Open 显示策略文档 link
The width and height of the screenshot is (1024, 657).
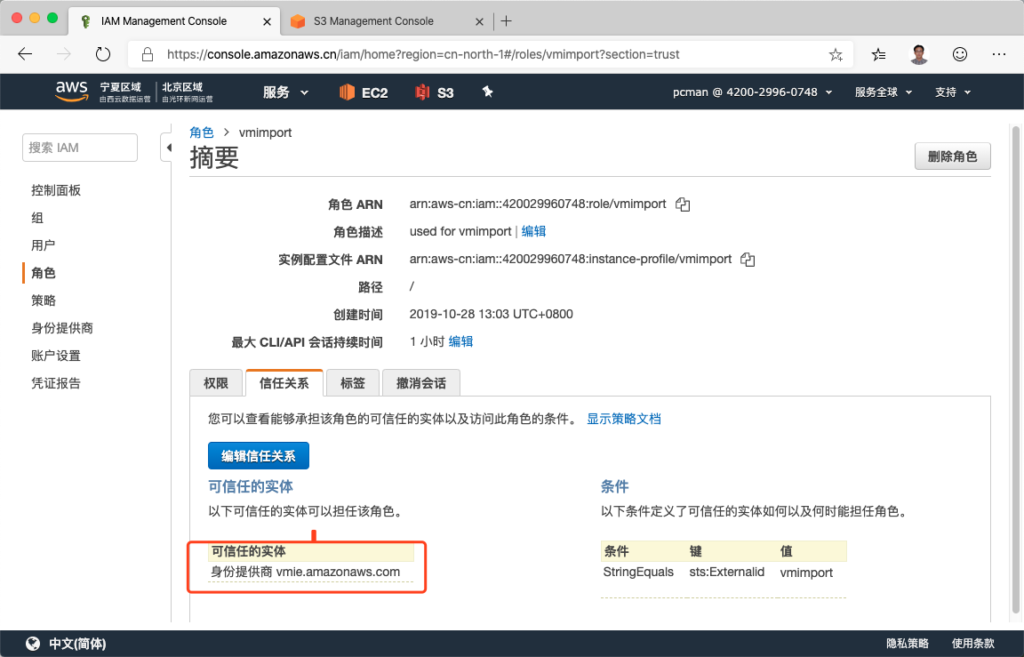[623, 419]
